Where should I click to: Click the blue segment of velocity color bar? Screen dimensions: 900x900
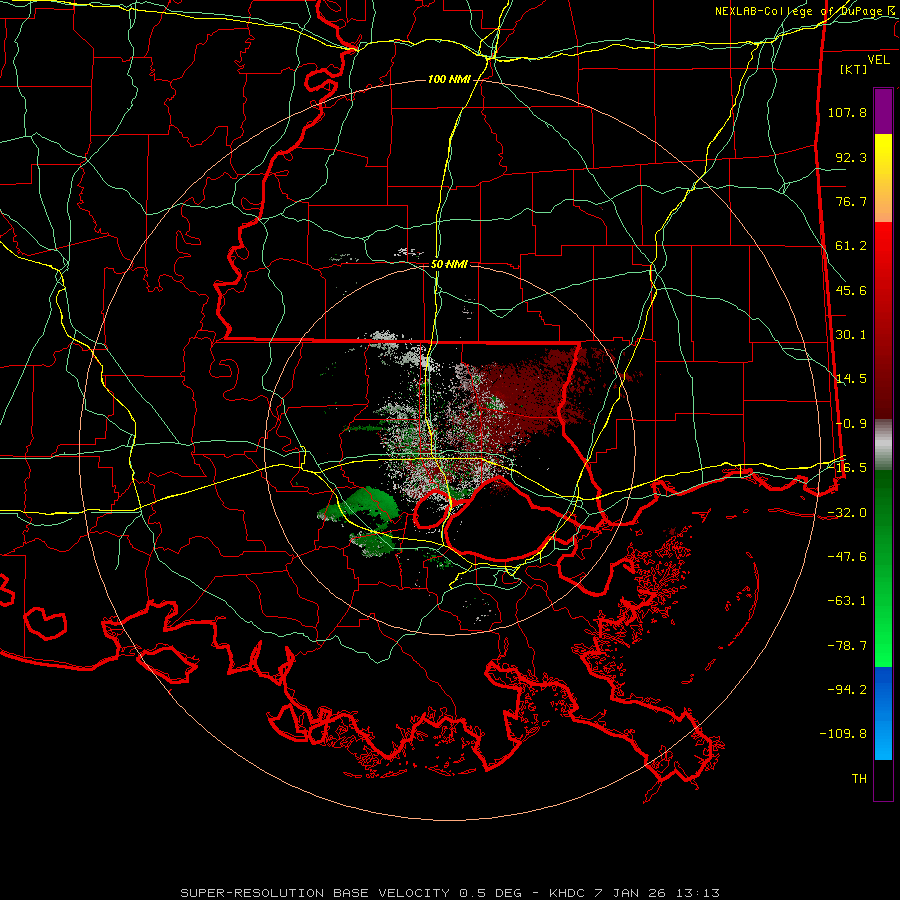(x=883, y=713)
